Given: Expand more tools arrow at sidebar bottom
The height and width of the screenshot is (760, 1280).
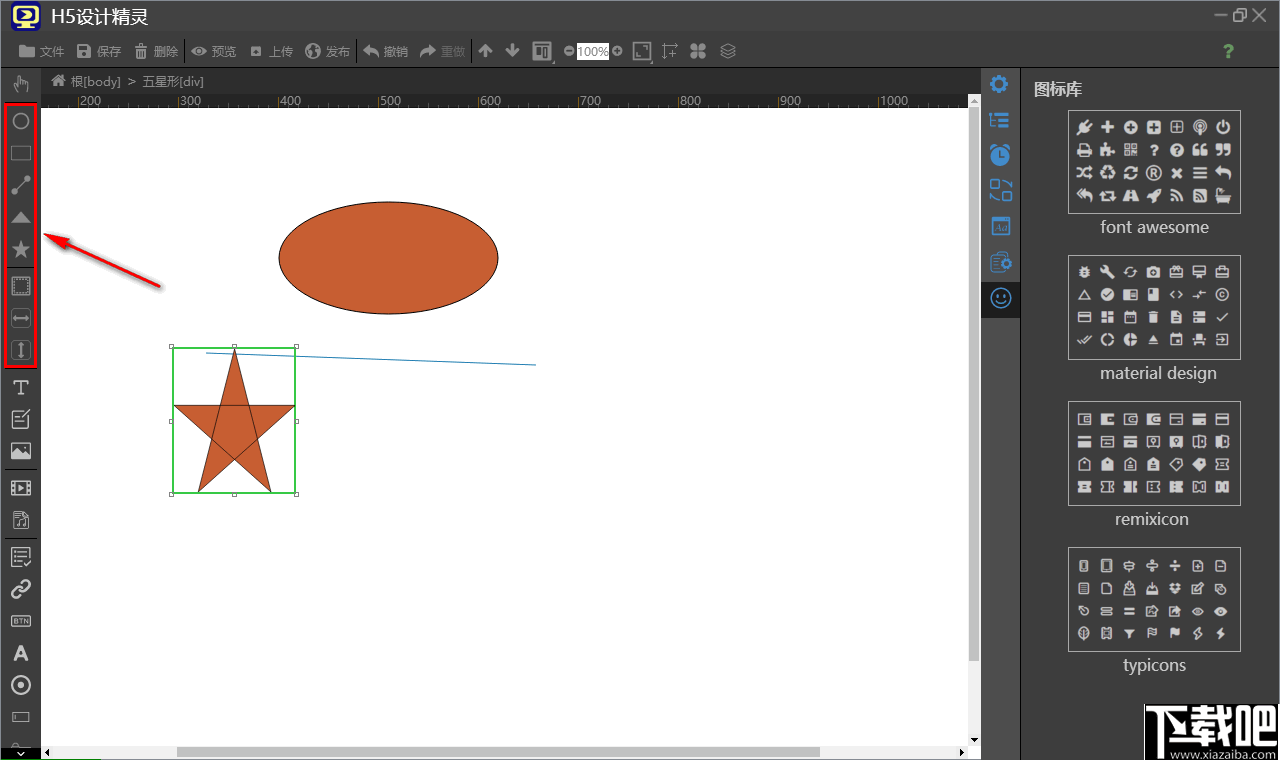Looking at the screenshot, I should pyautogui.click(x=20, y=752).
